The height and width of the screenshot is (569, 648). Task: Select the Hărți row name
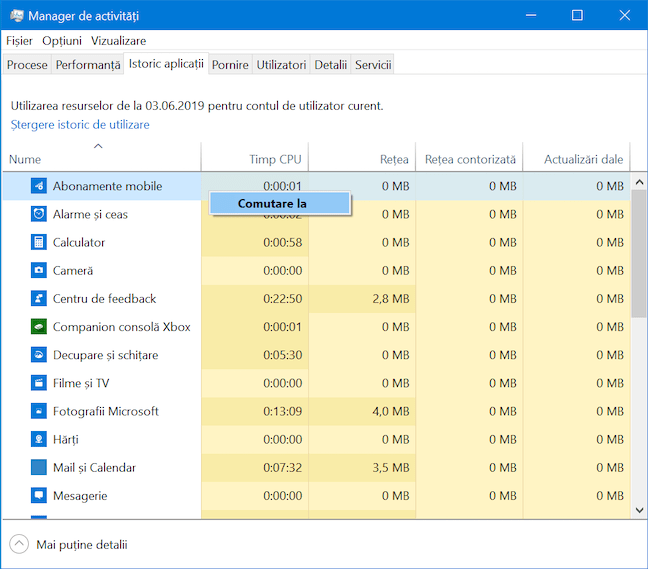66,439
